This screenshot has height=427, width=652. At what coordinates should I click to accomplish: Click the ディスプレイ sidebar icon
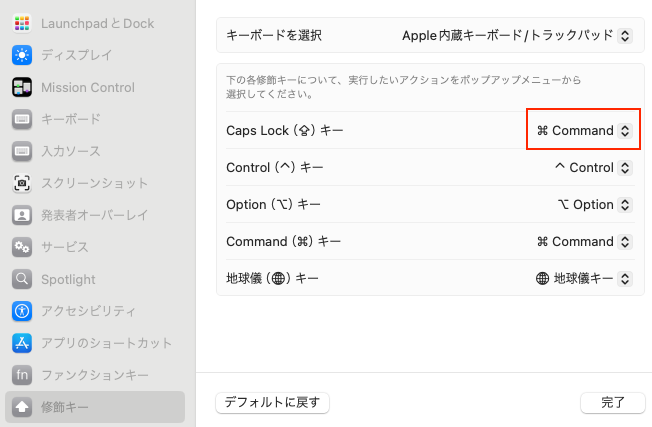(22, 55)
